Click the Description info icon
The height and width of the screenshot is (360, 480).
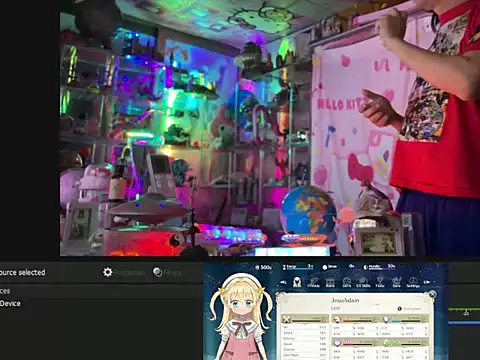click(400, 309)
